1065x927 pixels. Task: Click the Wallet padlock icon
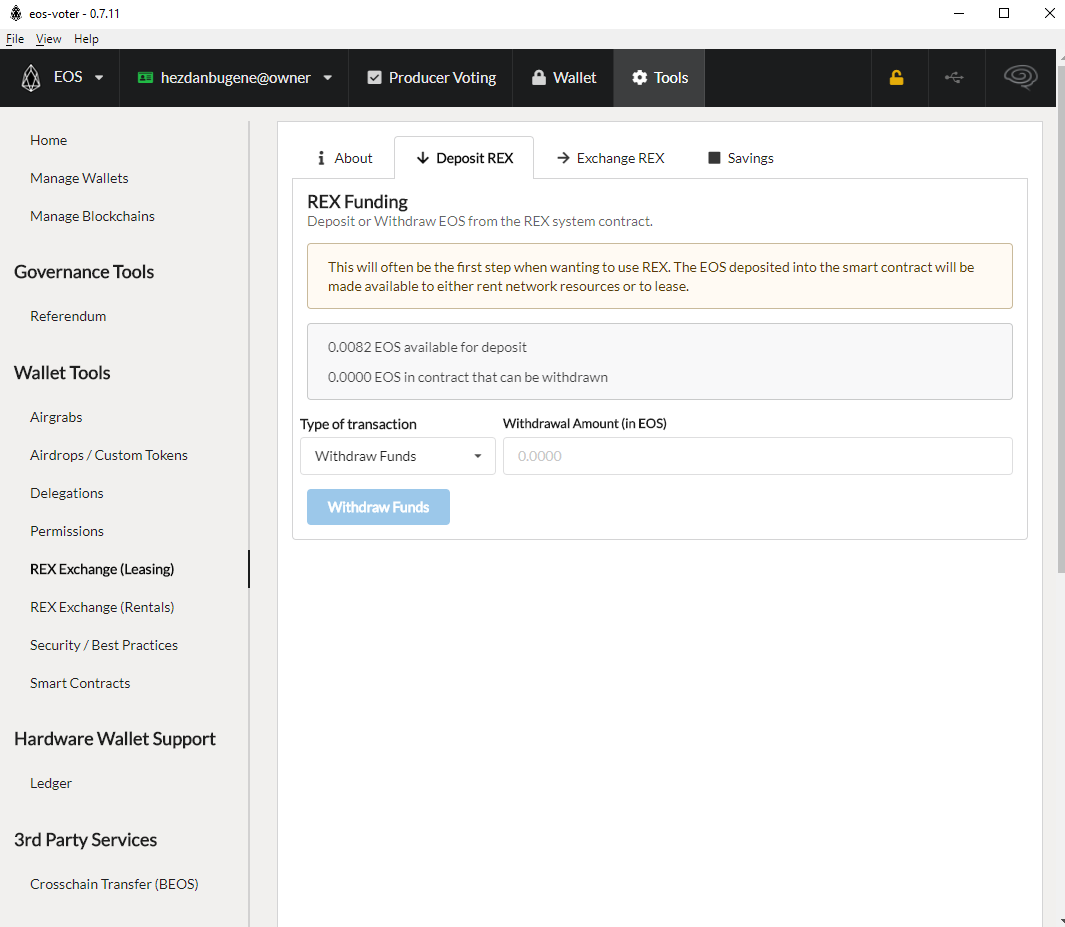tap(539, 77)
